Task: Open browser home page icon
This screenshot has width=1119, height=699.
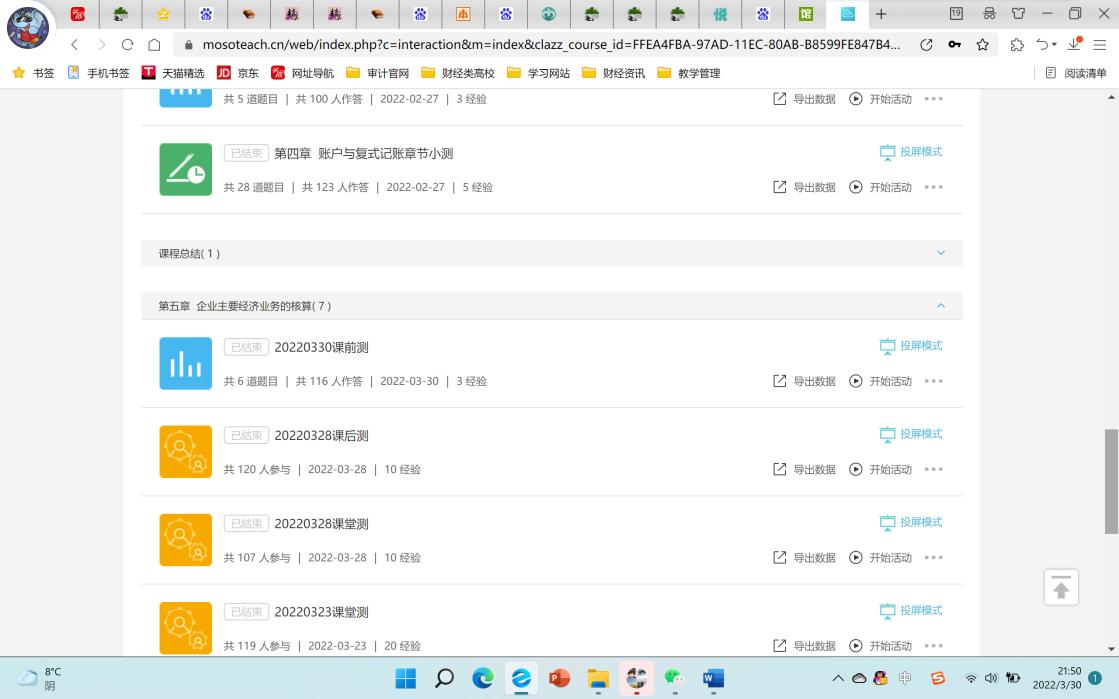Action: coord(154,45)
